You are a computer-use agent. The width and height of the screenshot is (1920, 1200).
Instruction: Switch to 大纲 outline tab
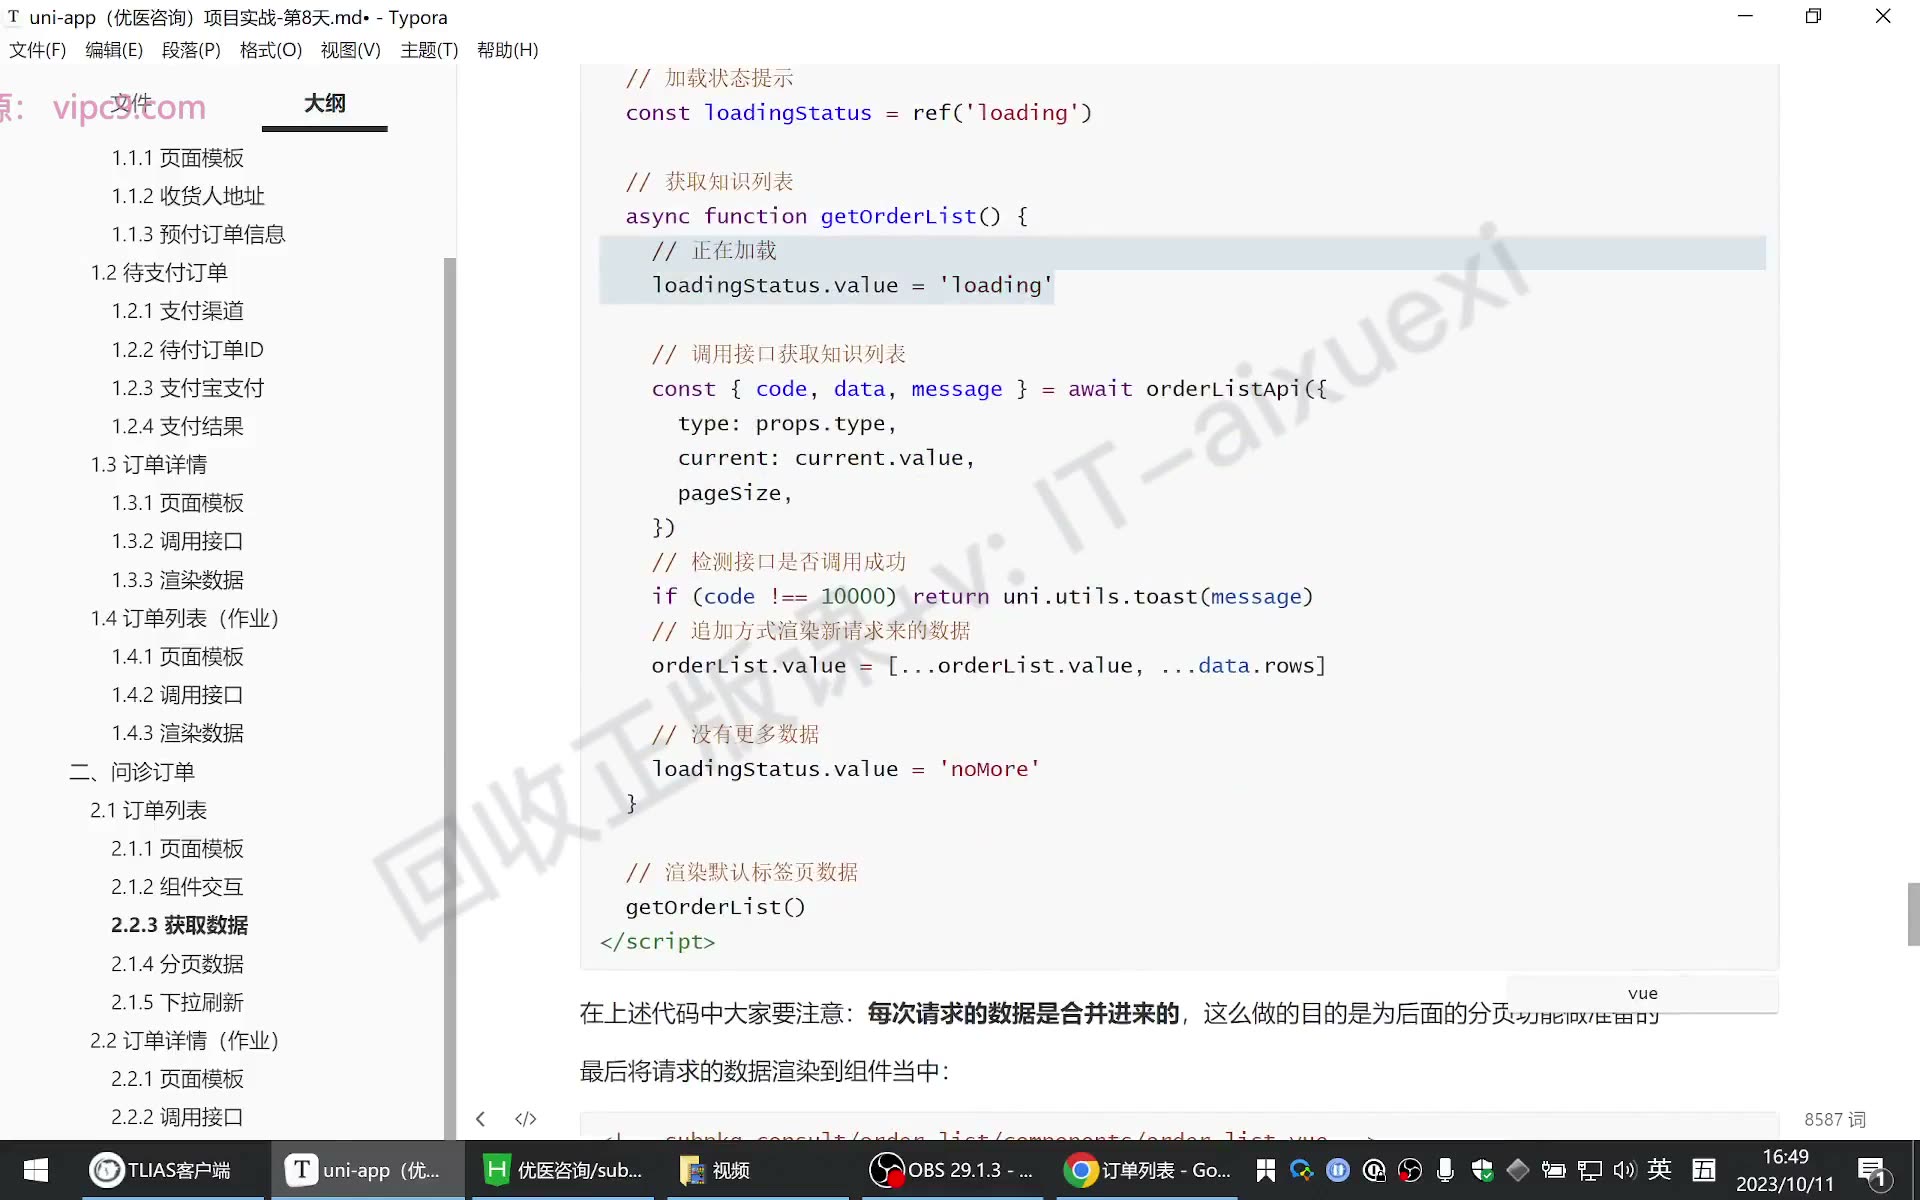pos(325,104)
